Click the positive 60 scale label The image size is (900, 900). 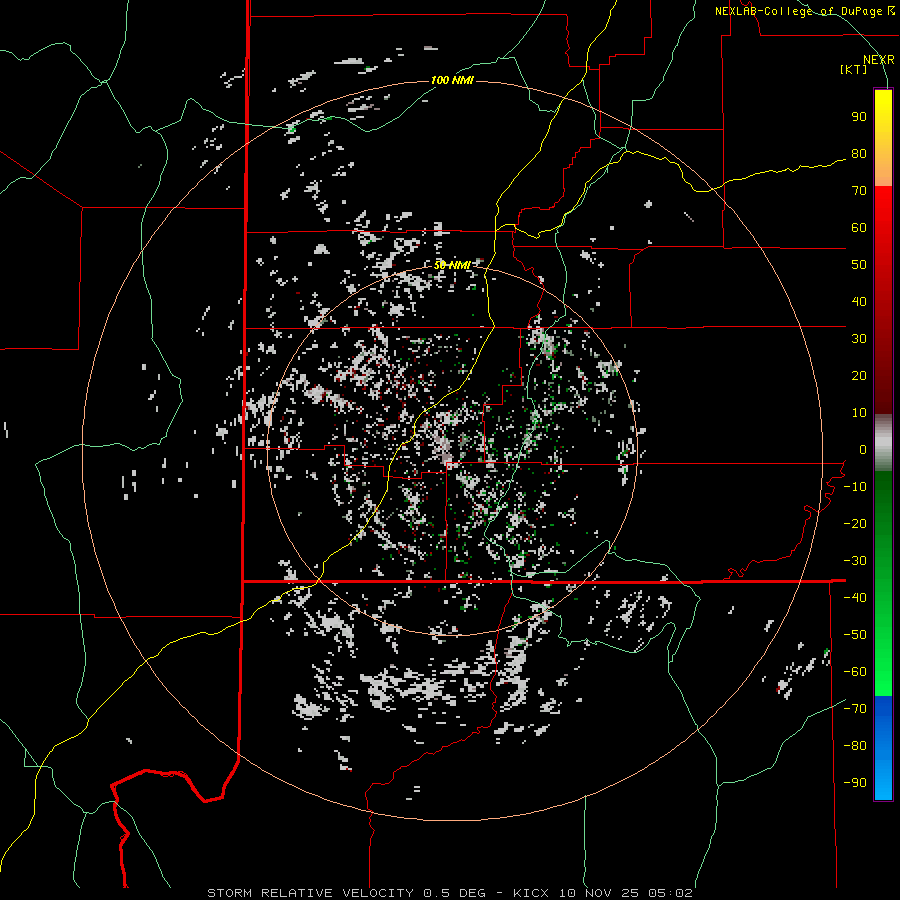pos(859,228)
